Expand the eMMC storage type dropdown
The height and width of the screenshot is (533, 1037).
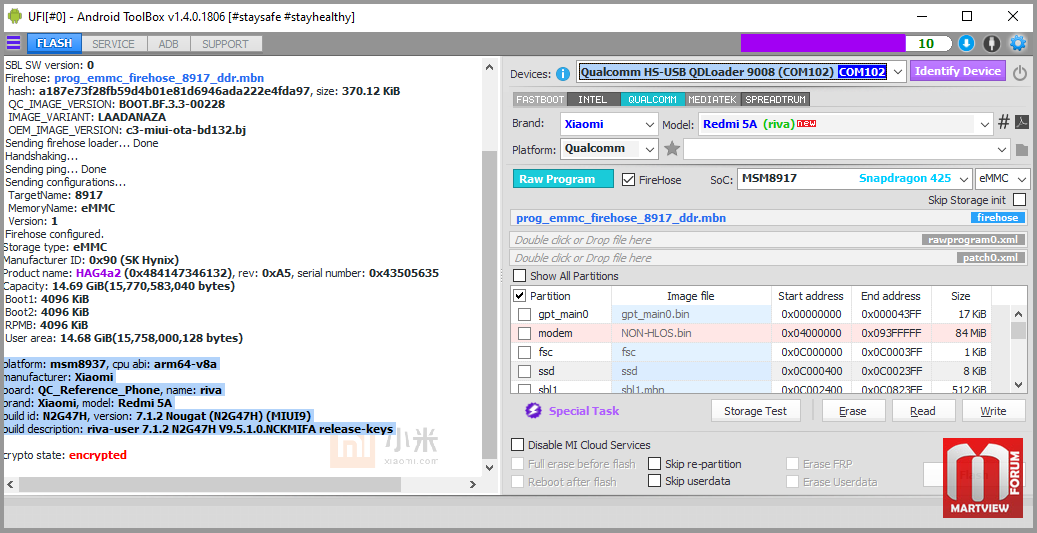1000,179
